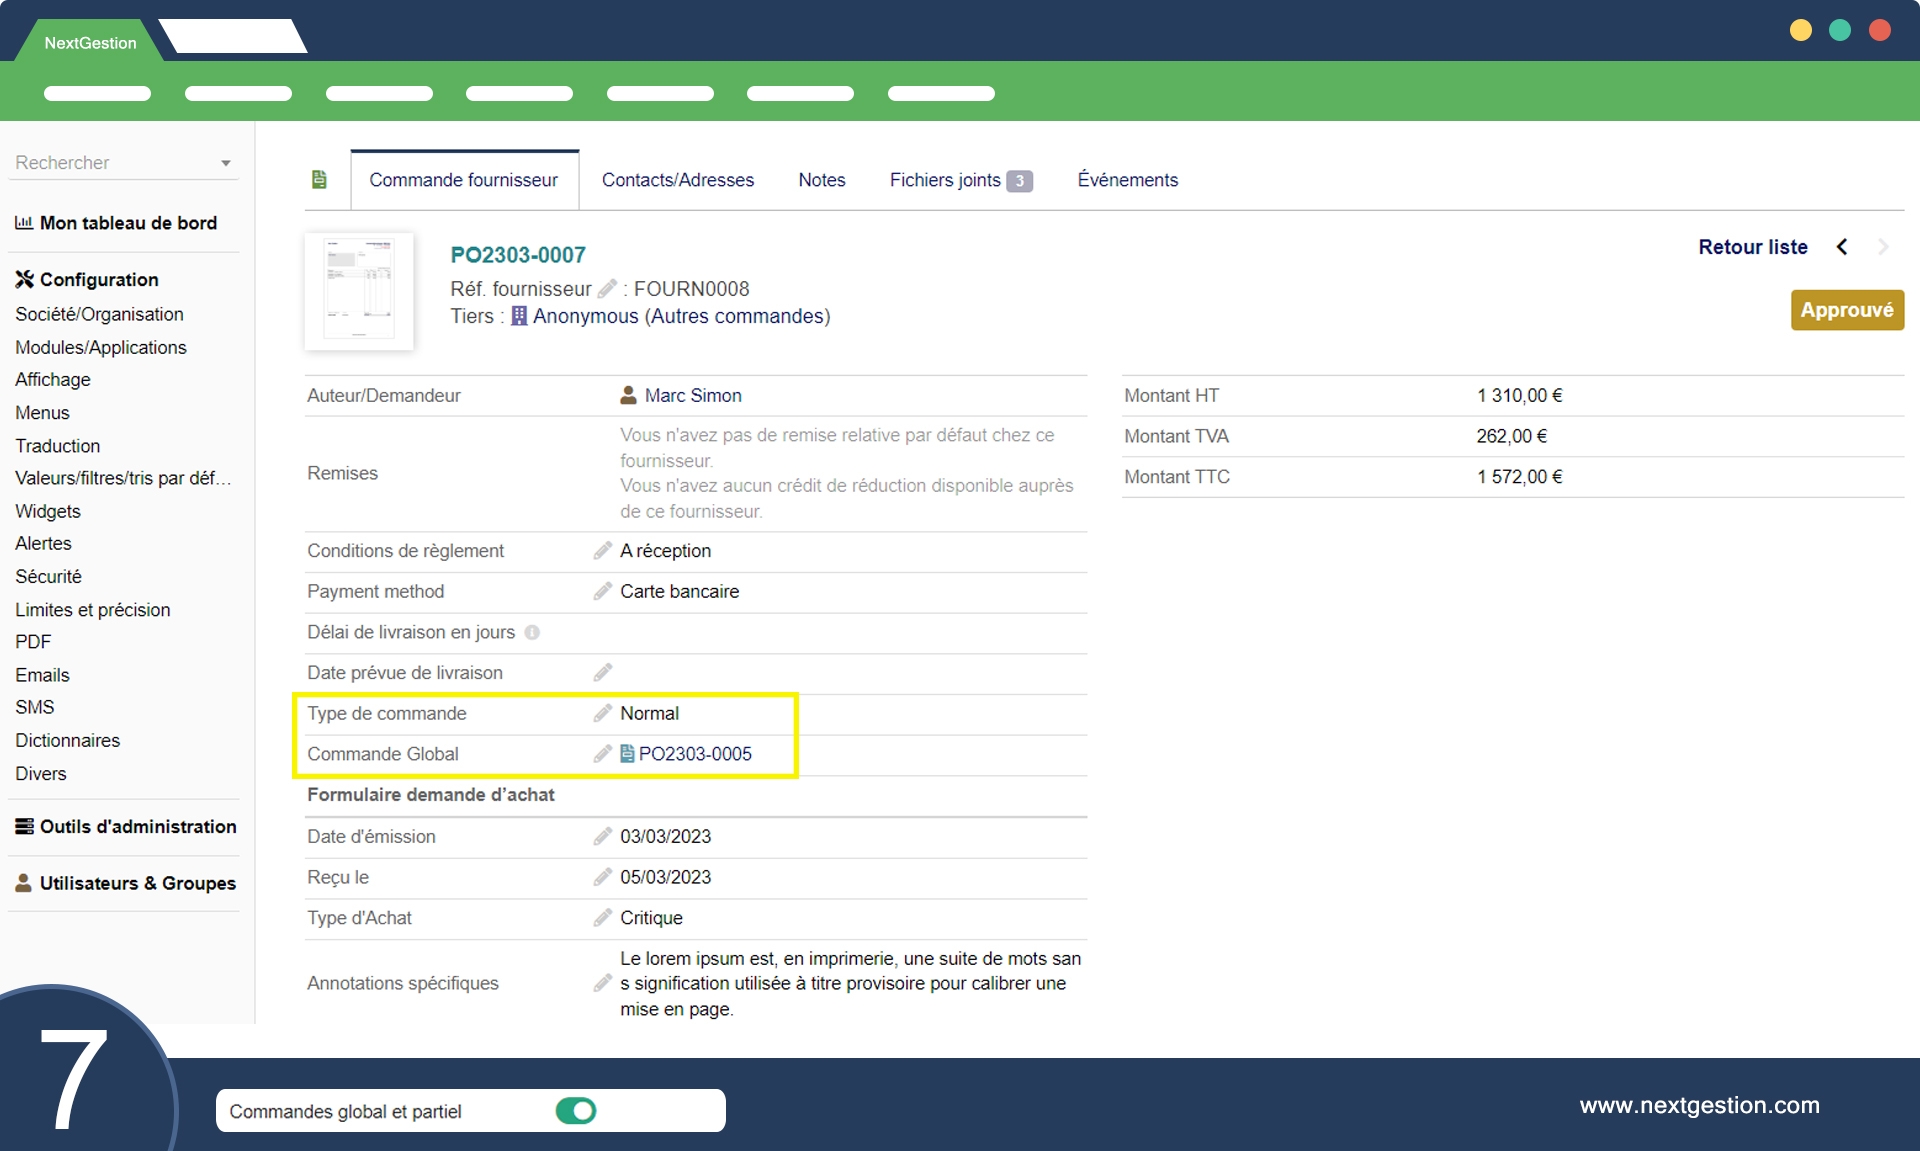Edit Date prévue de livraison pencil
Viewport: 1920px width, 1151px height.
[x=602, y=673]
